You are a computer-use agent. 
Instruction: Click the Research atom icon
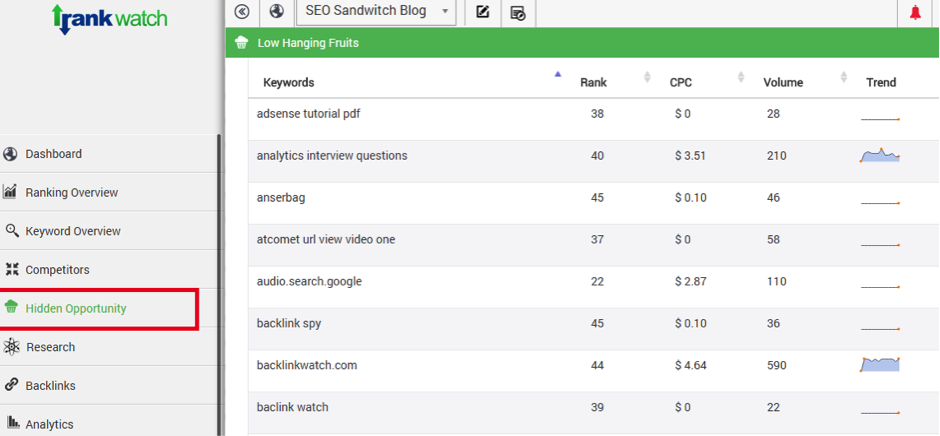pos(11,347)
